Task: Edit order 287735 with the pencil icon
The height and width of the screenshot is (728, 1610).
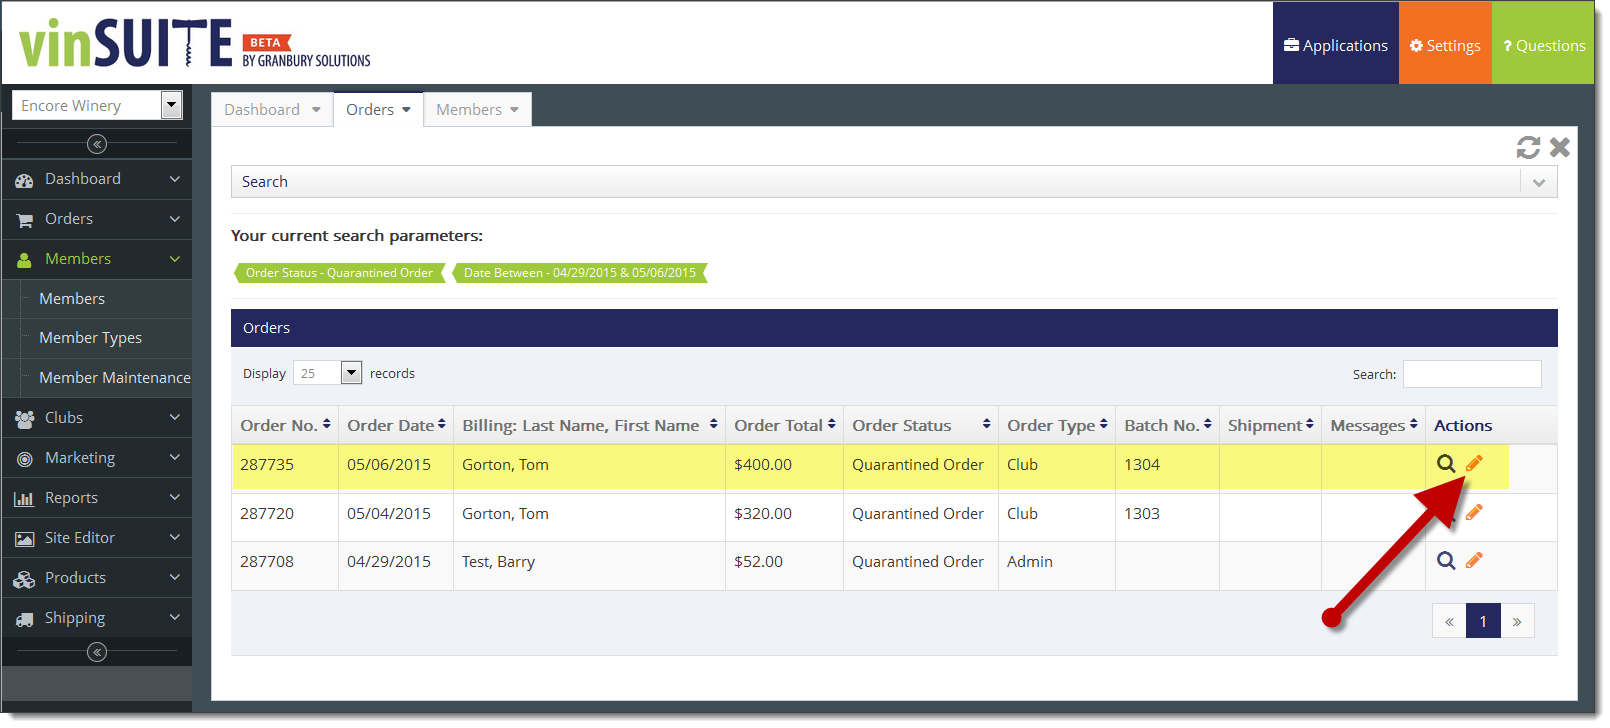Action: (1474, 464)
